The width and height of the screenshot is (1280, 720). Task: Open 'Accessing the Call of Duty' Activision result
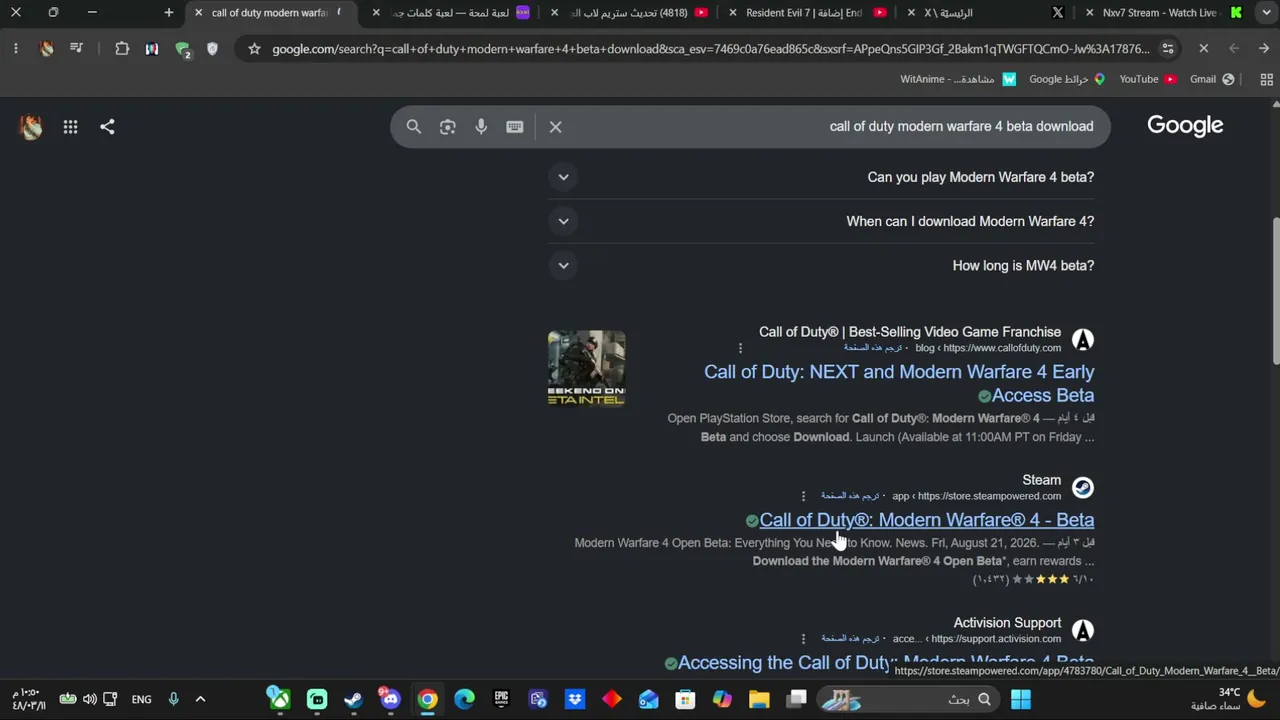(886, 663)
